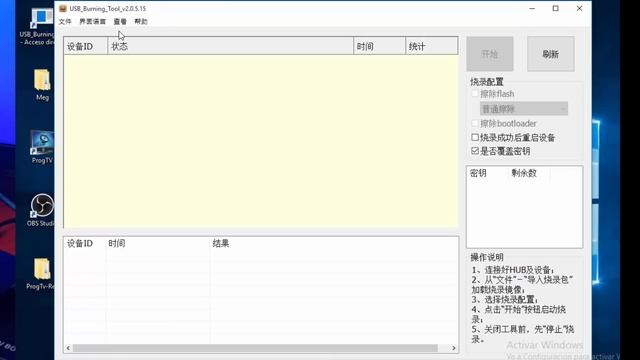
Task: Click the log scrollbar right arrow
Action: point(453,348)
